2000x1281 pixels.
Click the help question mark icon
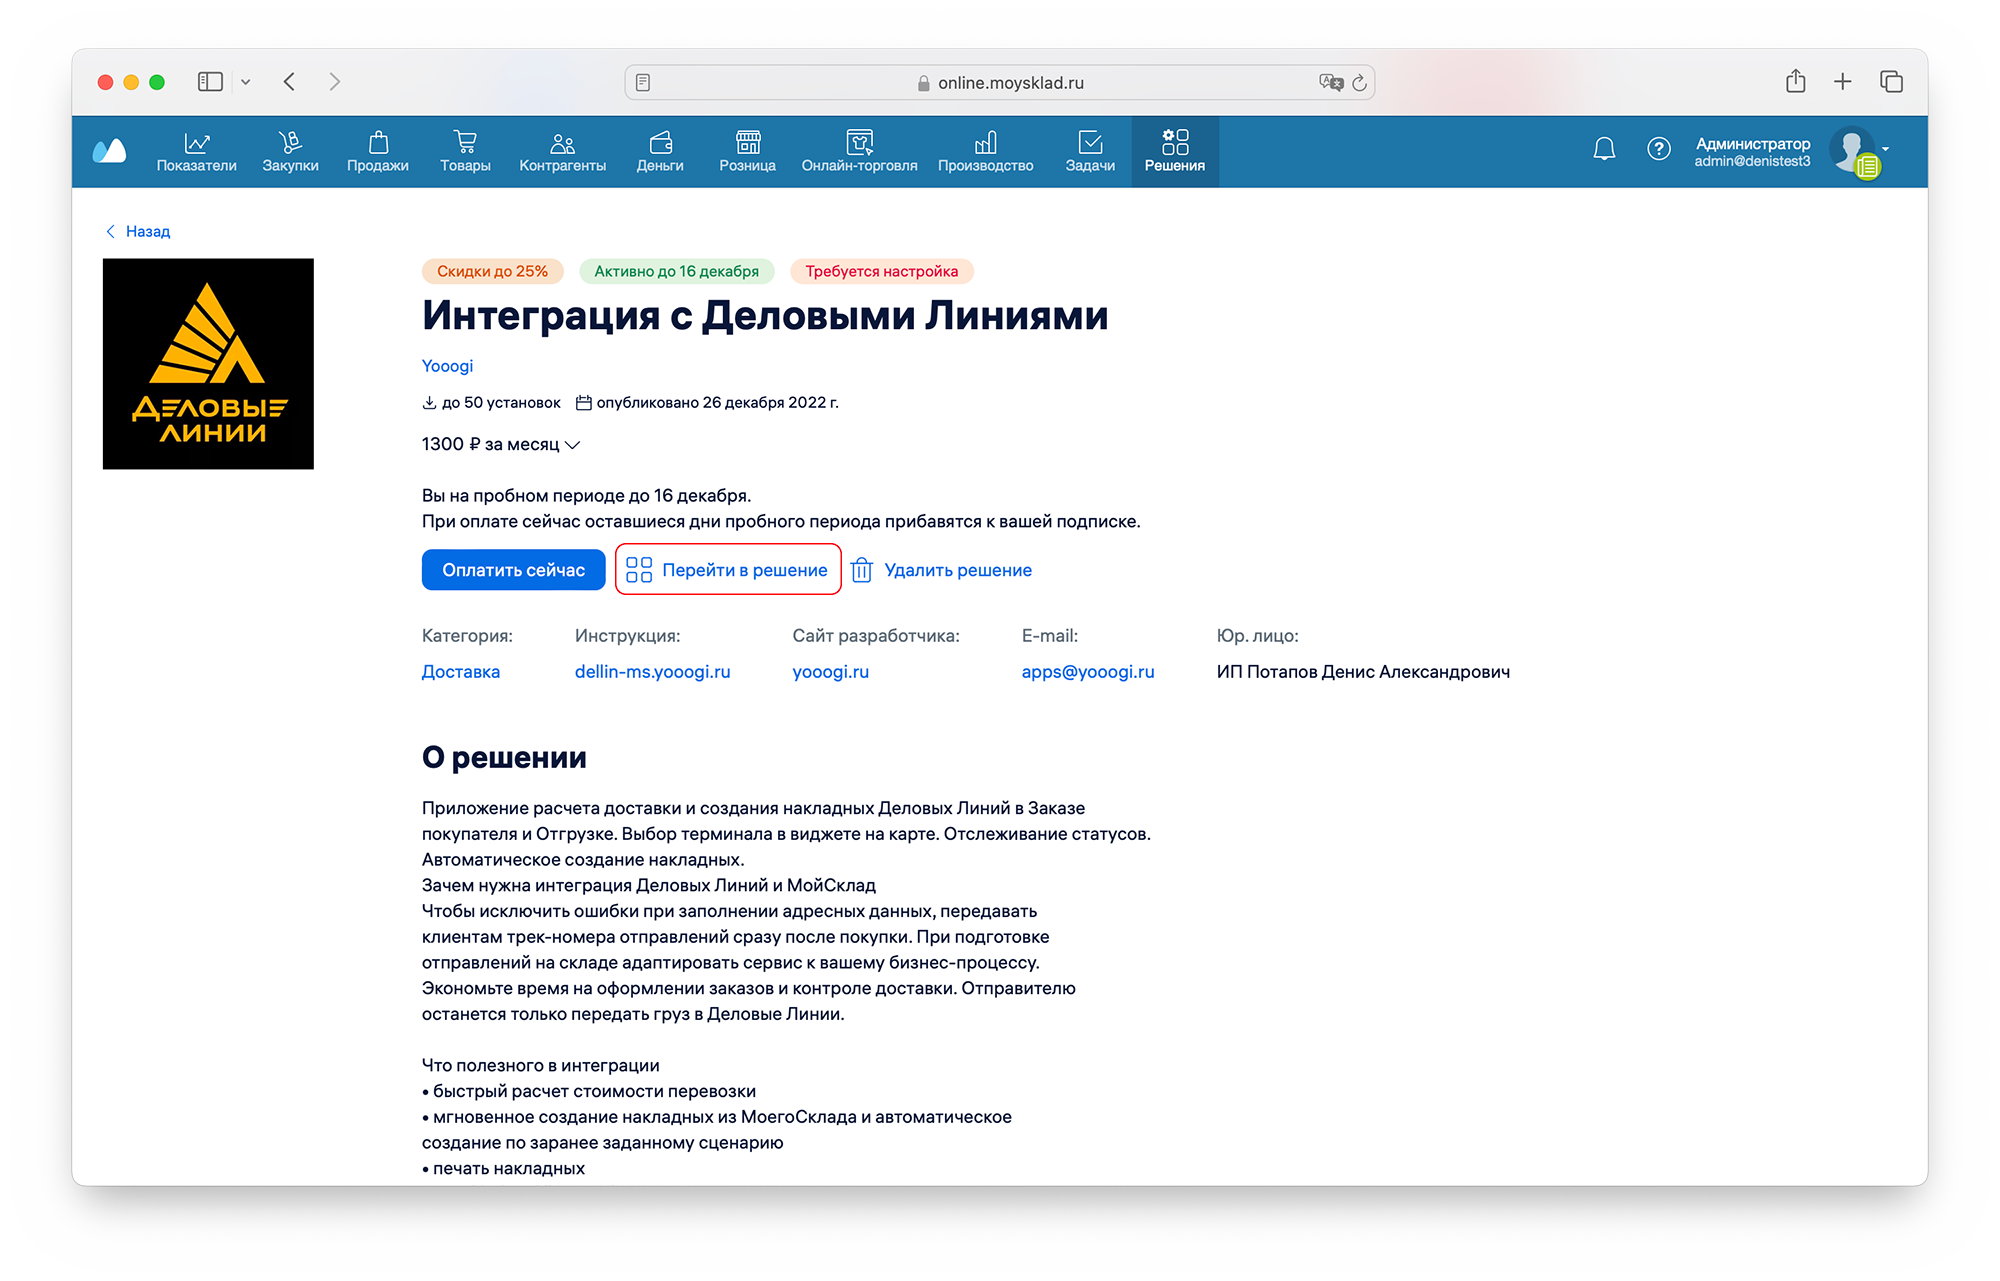1658,149
